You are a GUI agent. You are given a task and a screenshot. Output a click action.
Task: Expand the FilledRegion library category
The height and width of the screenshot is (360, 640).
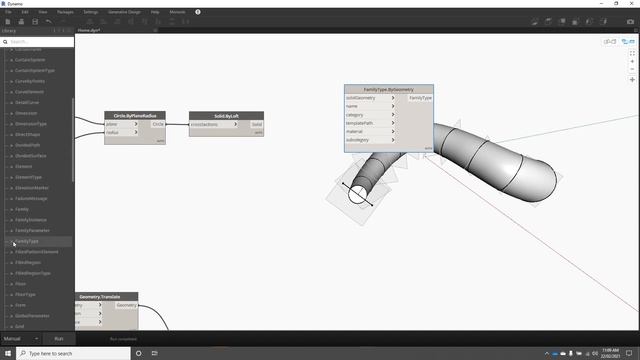[11, 262]
